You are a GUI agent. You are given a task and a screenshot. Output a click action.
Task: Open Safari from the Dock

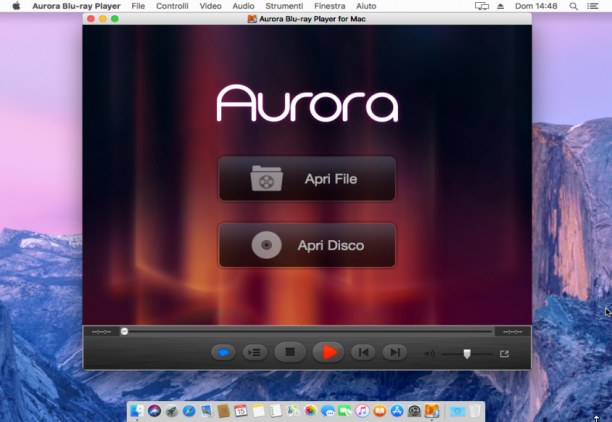click(189, 411)
